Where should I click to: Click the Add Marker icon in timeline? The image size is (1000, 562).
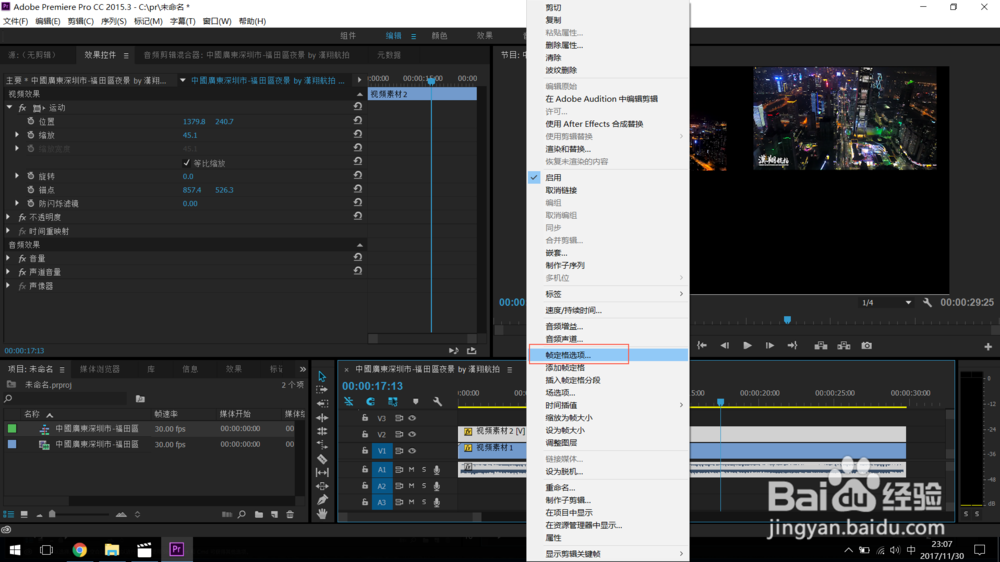tap(415, 401)
